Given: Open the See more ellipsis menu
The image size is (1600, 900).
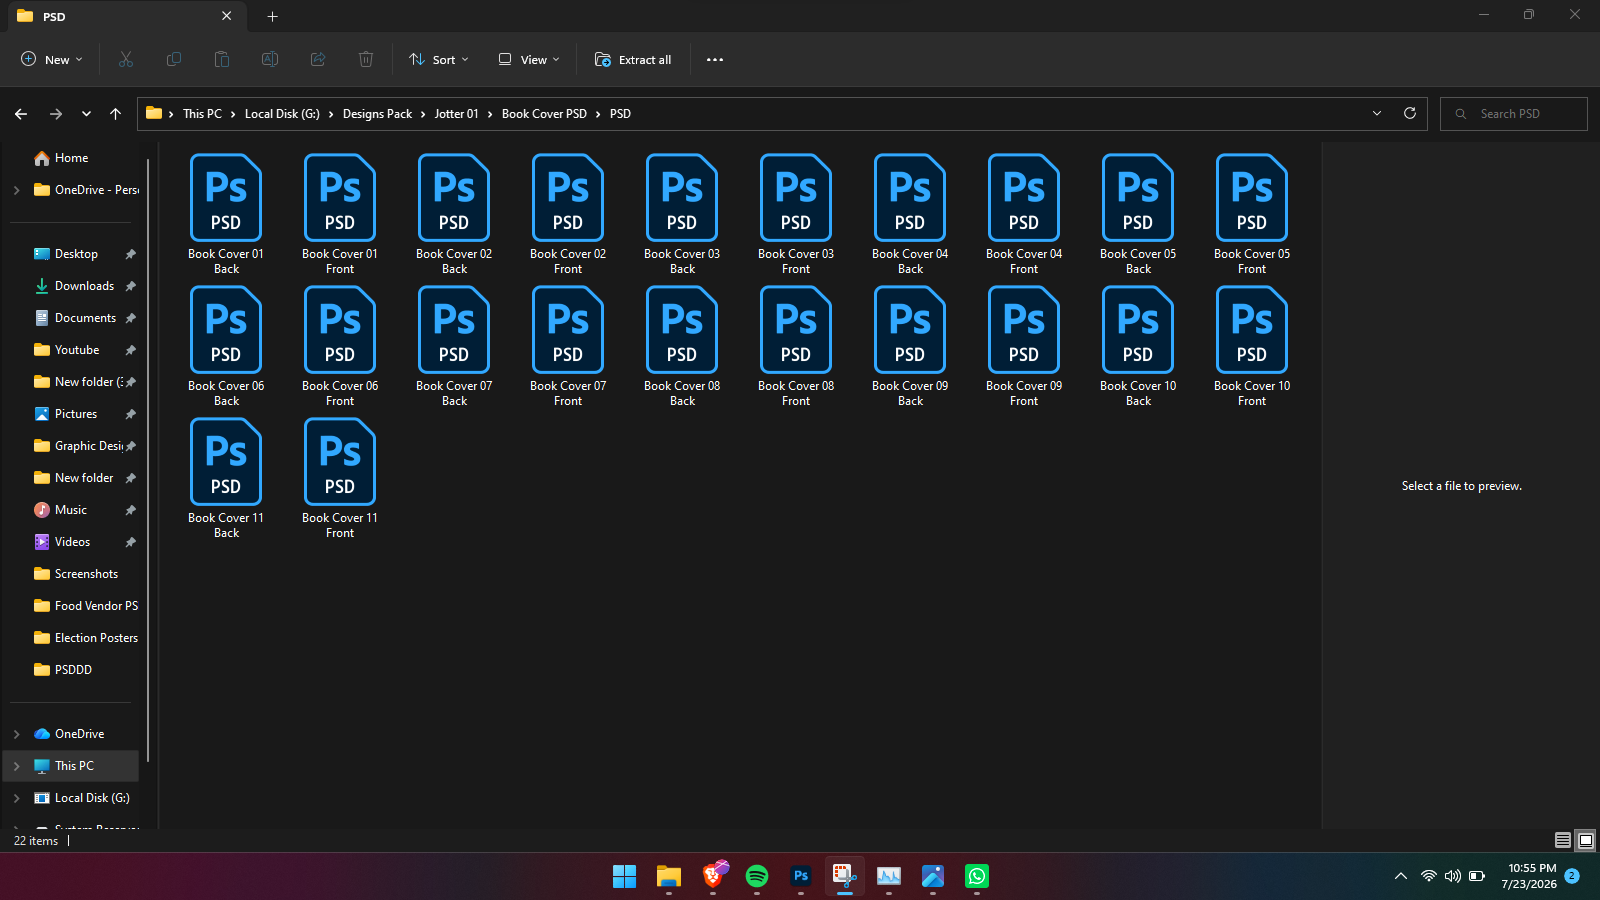Looking at the screenshot, I should point(715,60).
